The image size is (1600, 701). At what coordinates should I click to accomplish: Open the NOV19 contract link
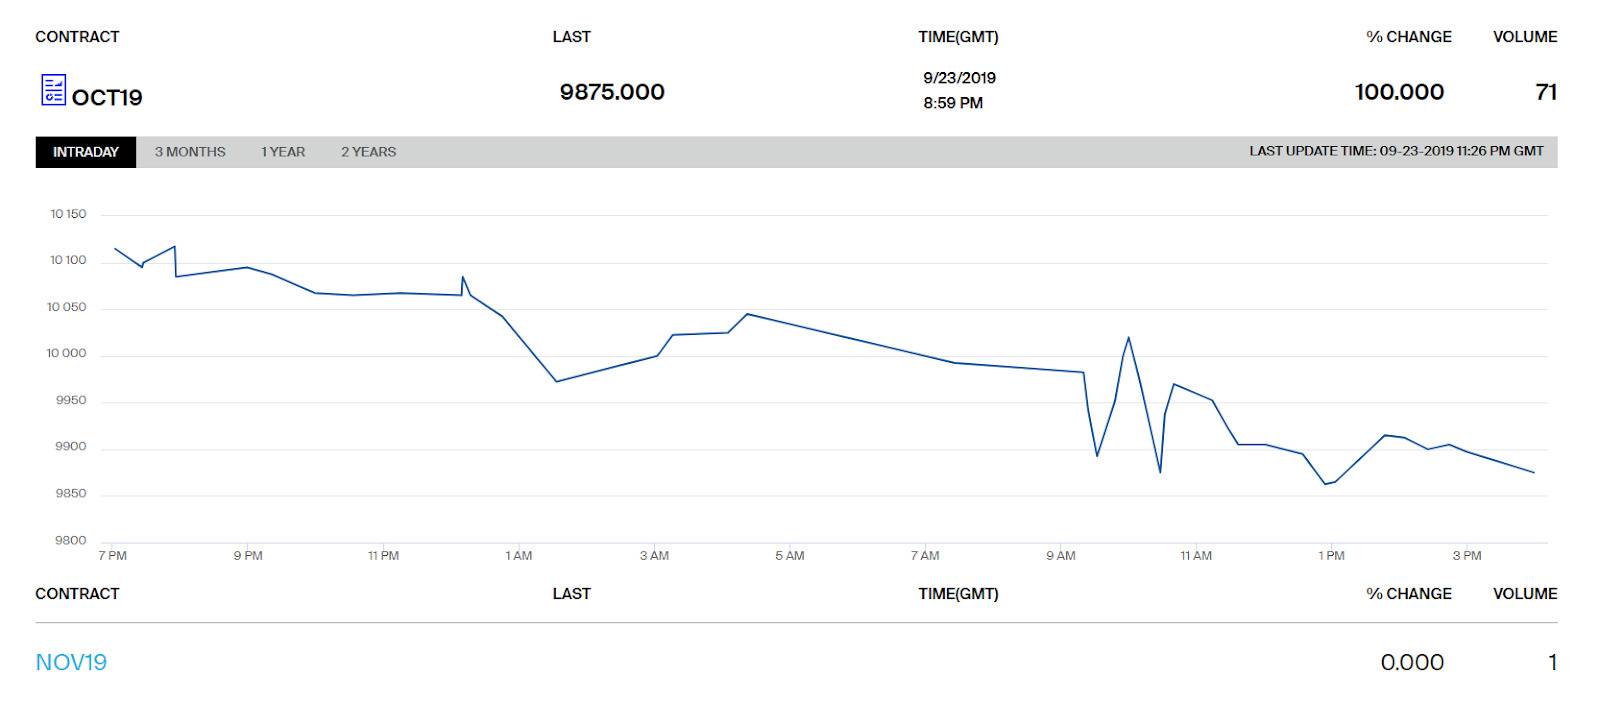(71, 662)
